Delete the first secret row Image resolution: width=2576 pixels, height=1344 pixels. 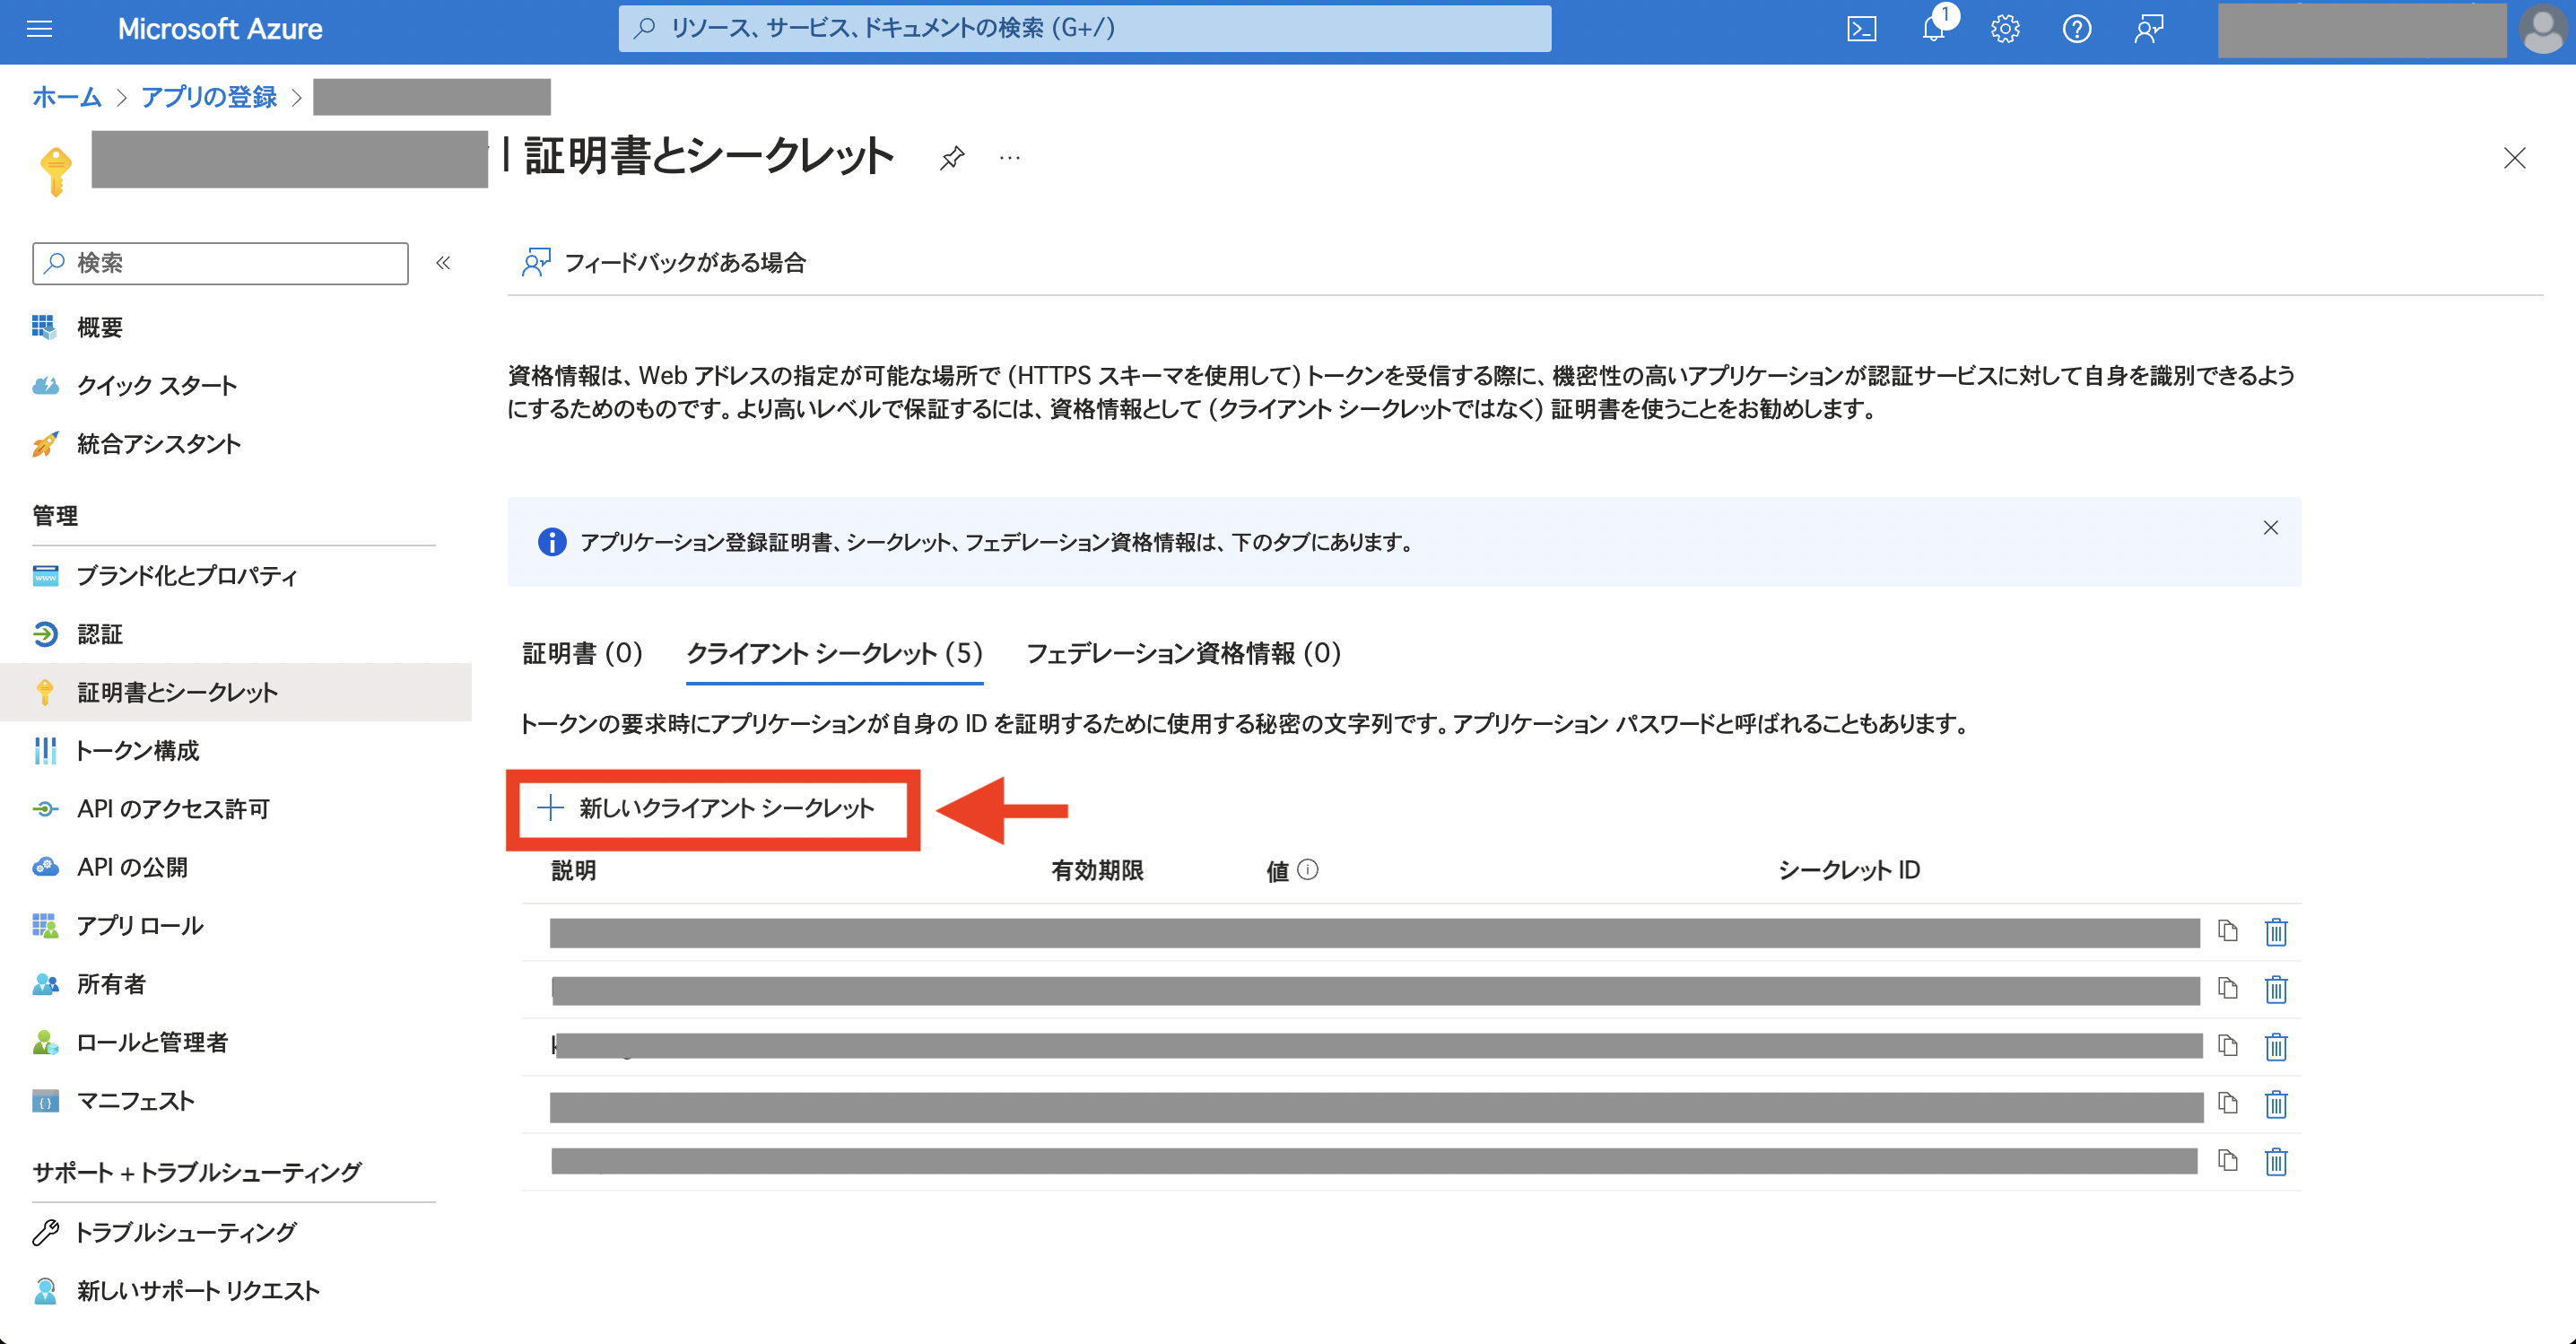click(2276, 932)
